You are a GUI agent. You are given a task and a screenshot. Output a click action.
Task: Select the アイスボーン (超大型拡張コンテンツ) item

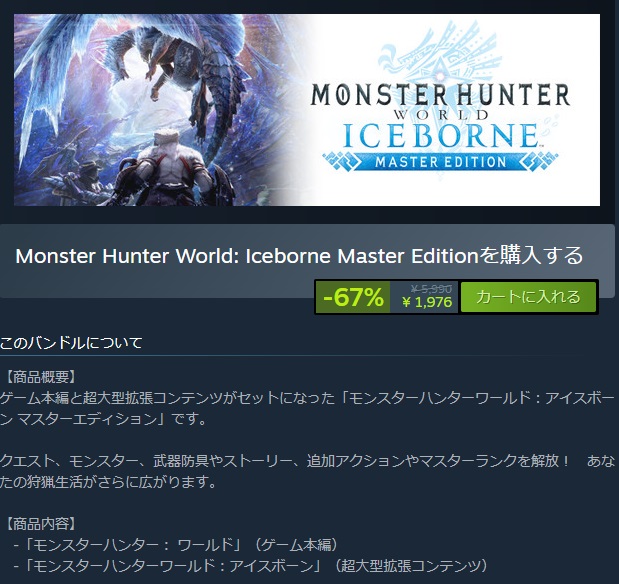click(x=251, y=566)
